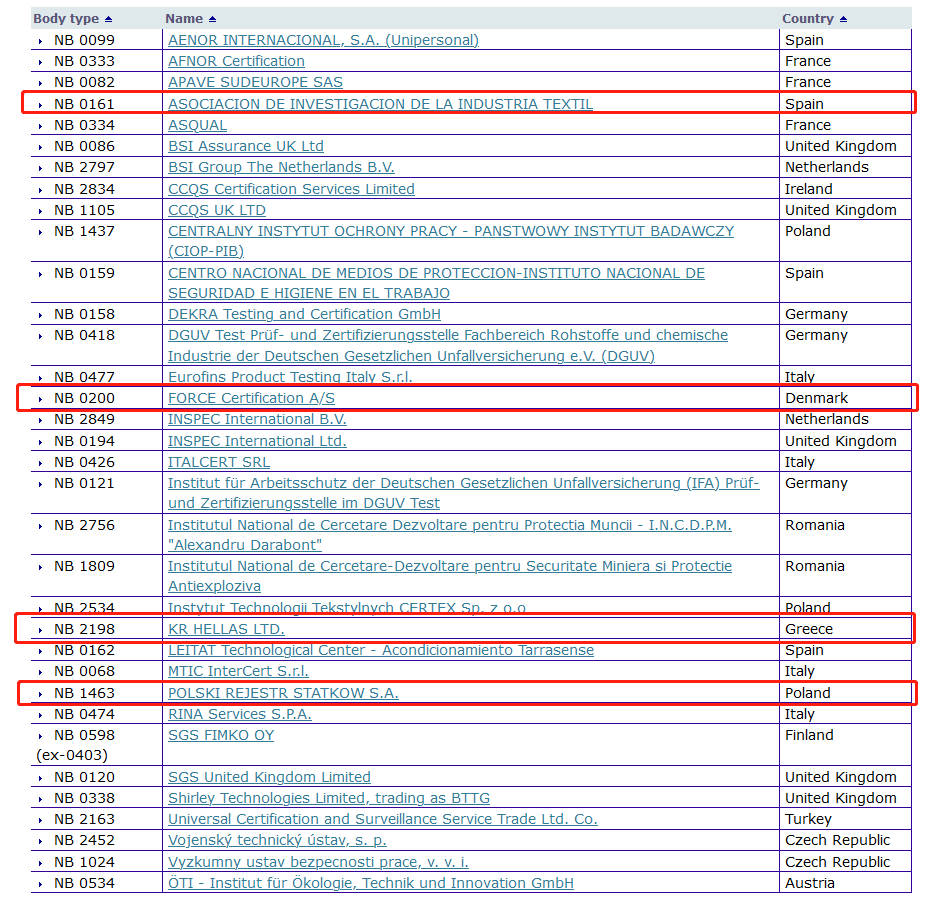Viewport: 942px width, 898px height.
Task: Open Instytut Technologii Tekstylnych CERTEX link
Action: click(347, 608)
